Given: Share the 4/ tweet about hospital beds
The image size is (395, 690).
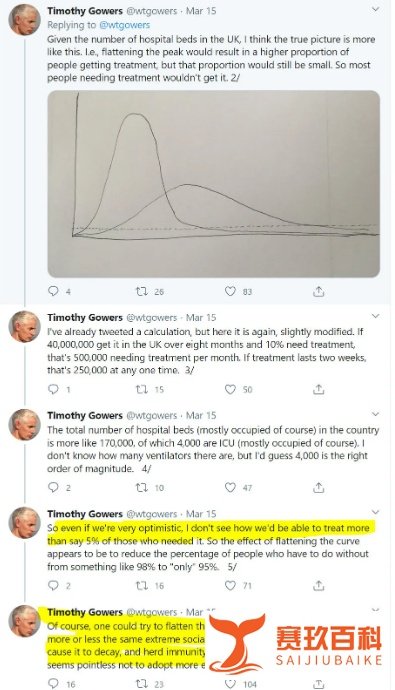Looking at the screenshot, I should (319, 487).
